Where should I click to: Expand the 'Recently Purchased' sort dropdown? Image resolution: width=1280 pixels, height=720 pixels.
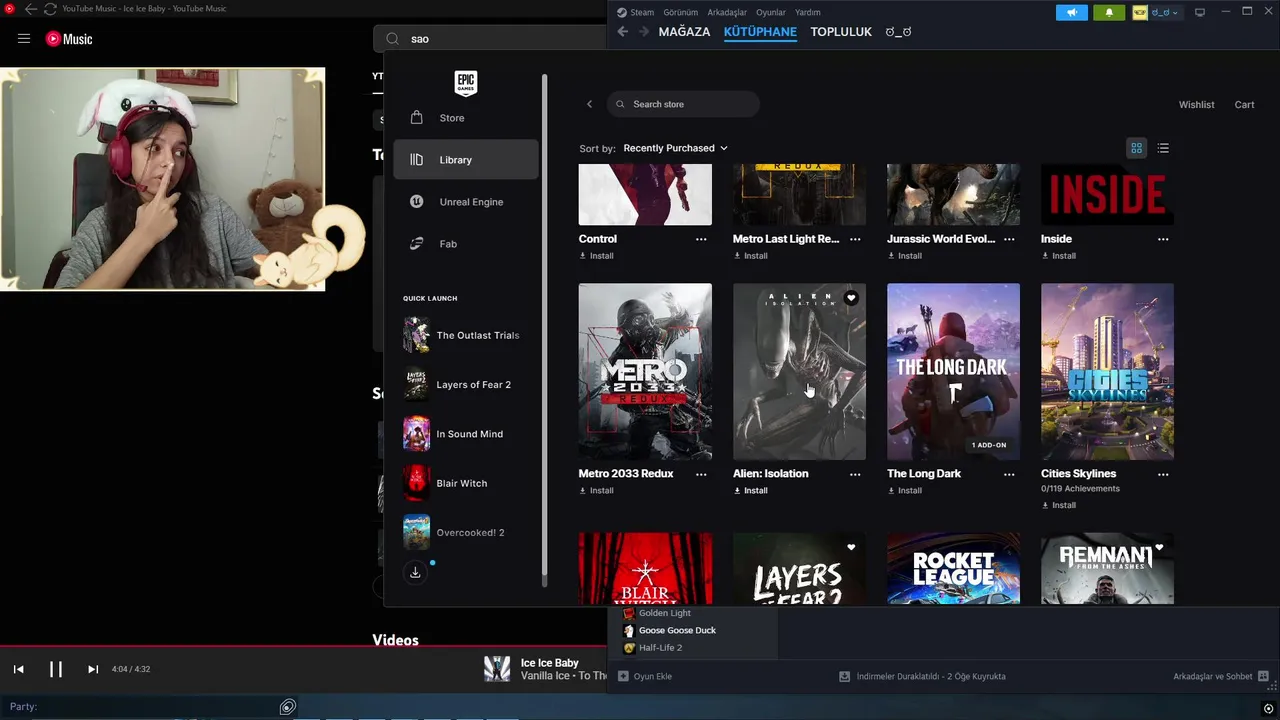coord(675,148)
